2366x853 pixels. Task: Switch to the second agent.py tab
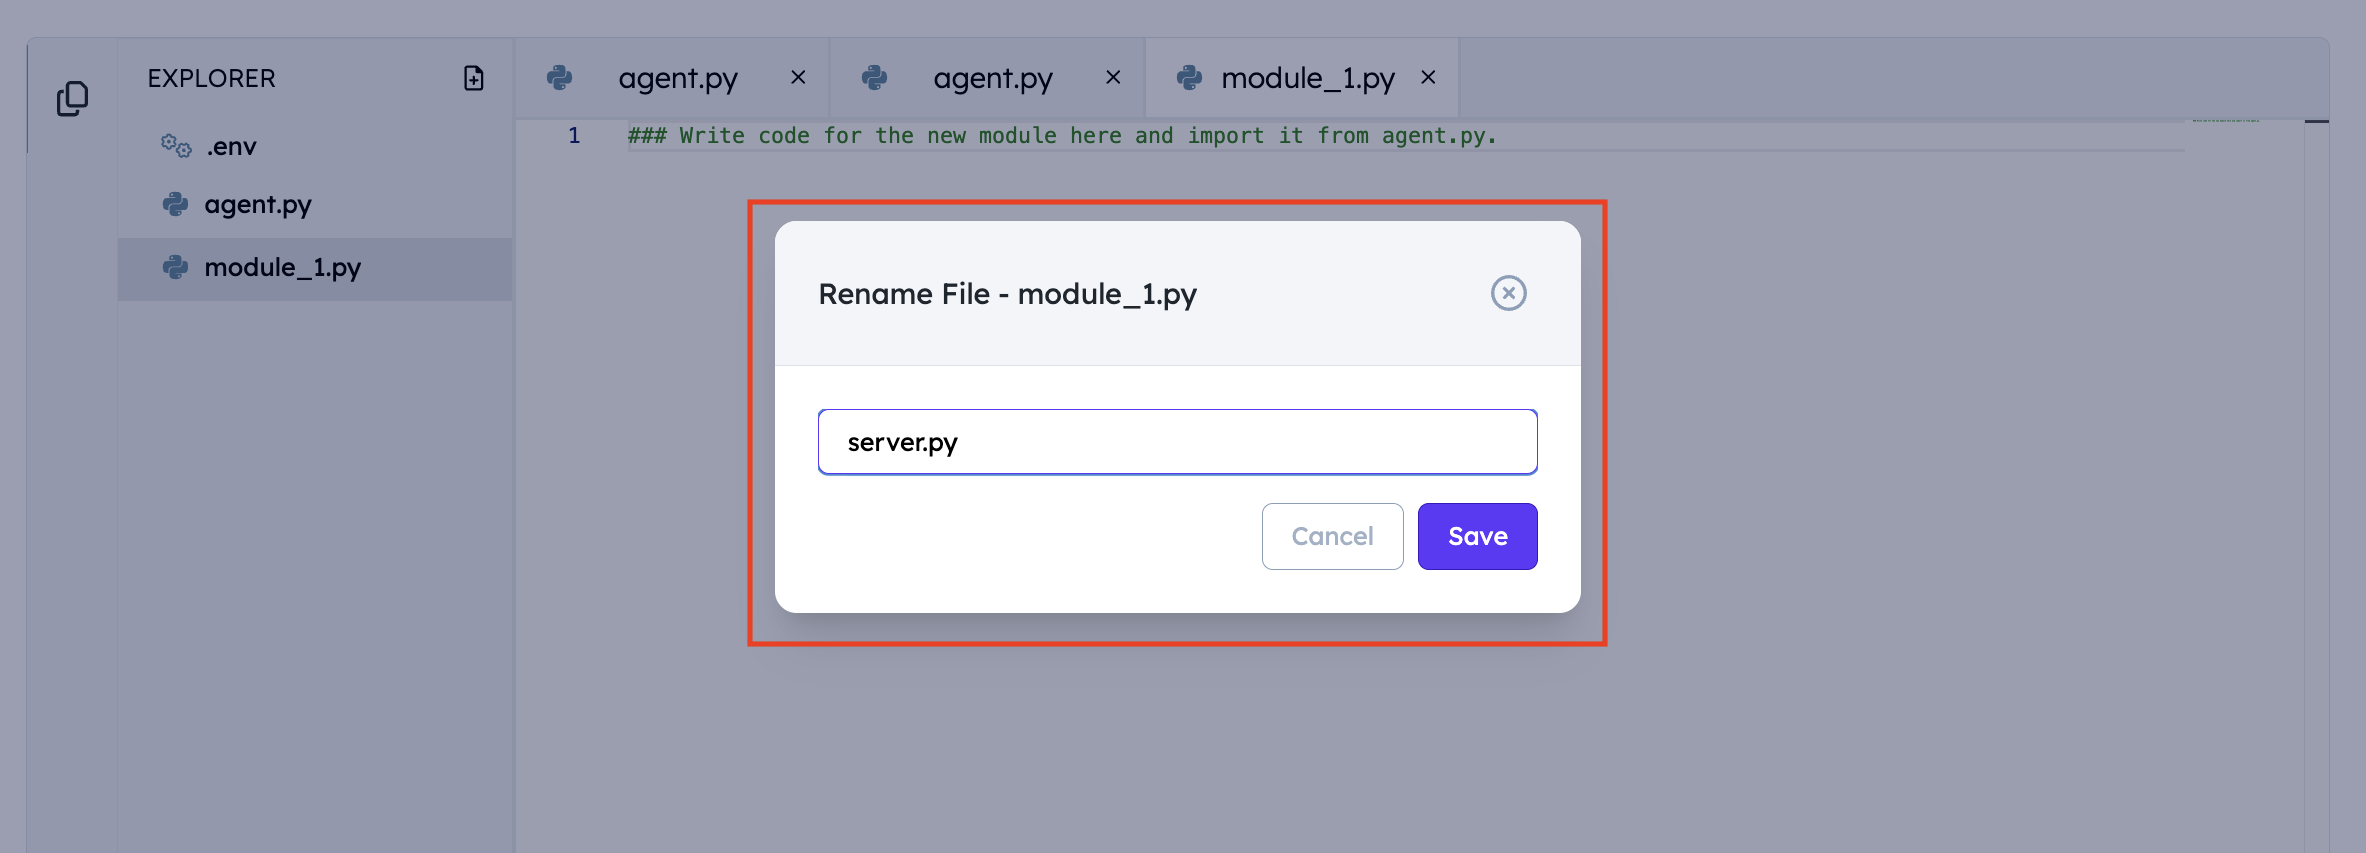point(987,78)
